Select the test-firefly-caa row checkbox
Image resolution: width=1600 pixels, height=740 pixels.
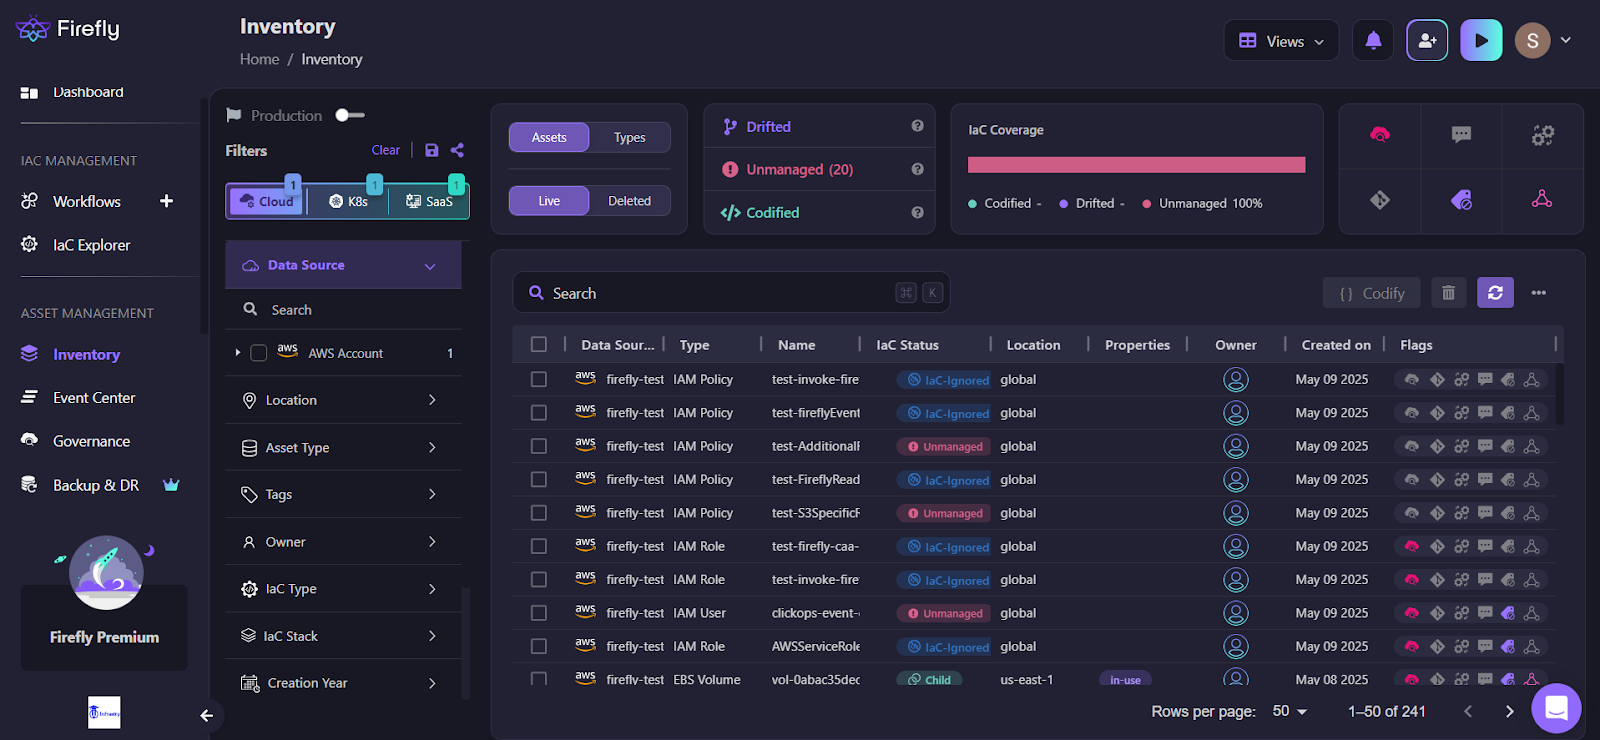click(x=539, y=546)
